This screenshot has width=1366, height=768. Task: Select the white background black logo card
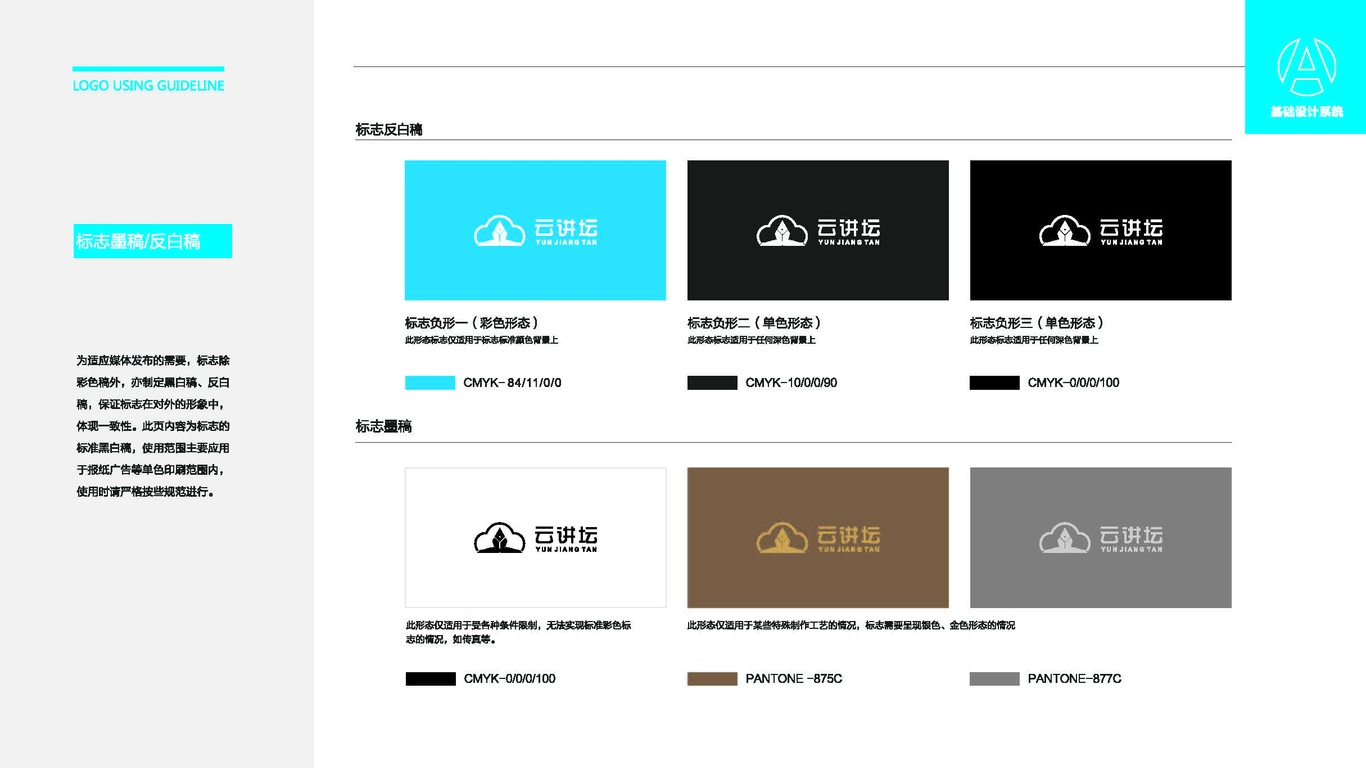(x=535, y=537)
